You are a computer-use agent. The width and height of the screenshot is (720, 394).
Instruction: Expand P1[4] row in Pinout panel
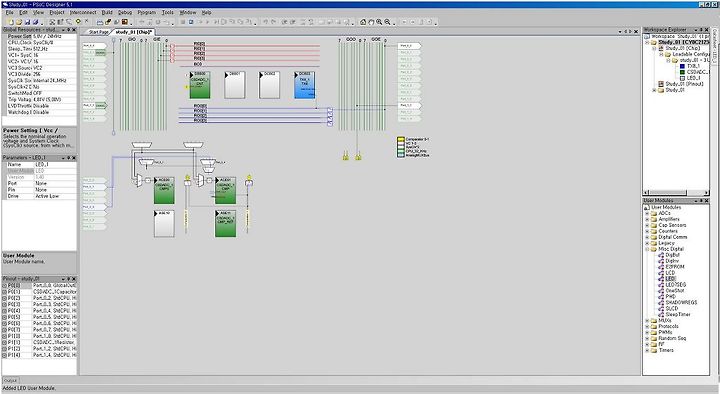point(5,355)
